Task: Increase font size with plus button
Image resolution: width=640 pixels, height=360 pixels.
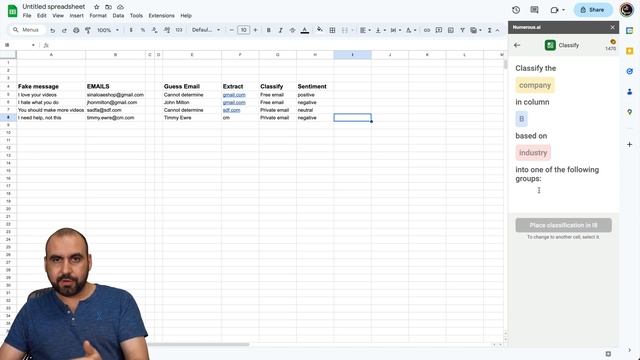Action: tap(256, 30)
